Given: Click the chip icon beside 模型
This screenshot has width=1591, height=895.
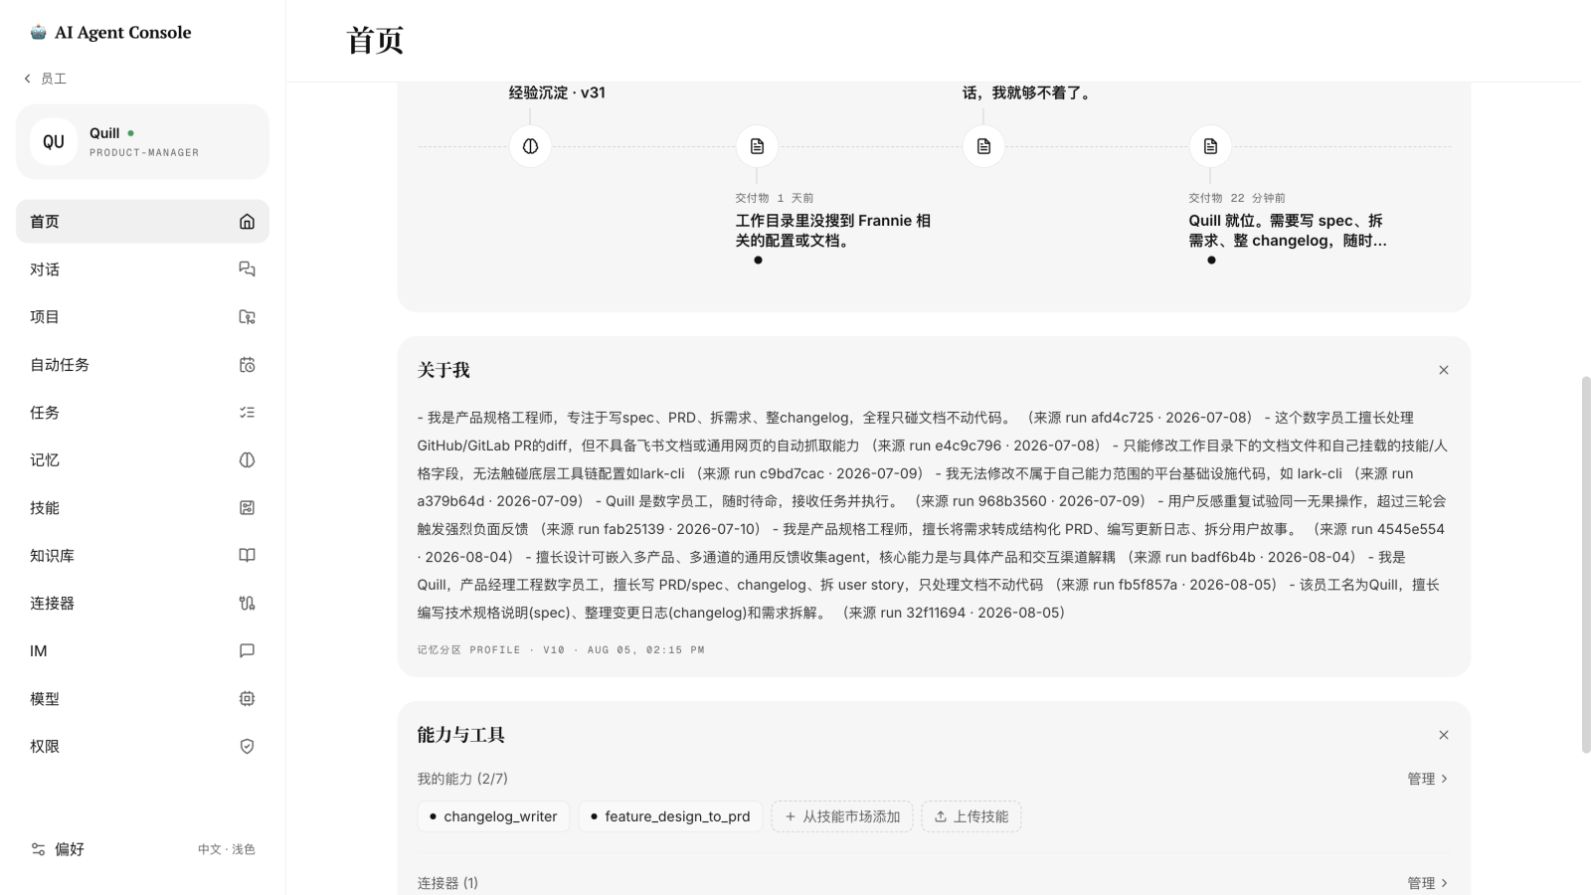Looking at the screenshot, I should (247, 699).
